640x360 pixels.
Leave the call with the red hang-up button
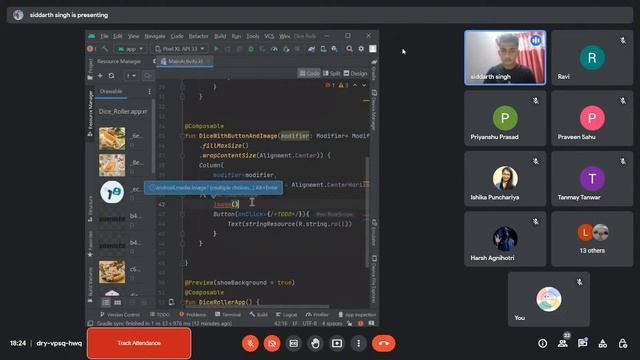(383, 343)
